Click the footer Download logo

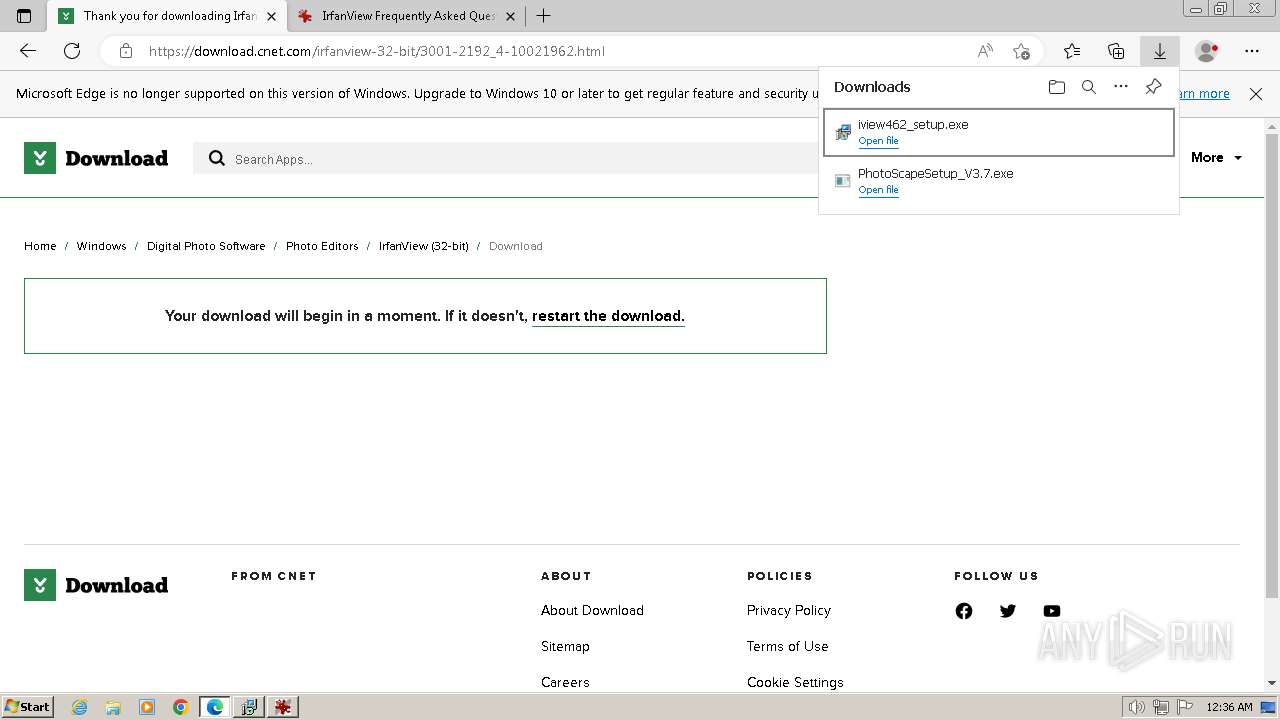[x=96, y=585]
